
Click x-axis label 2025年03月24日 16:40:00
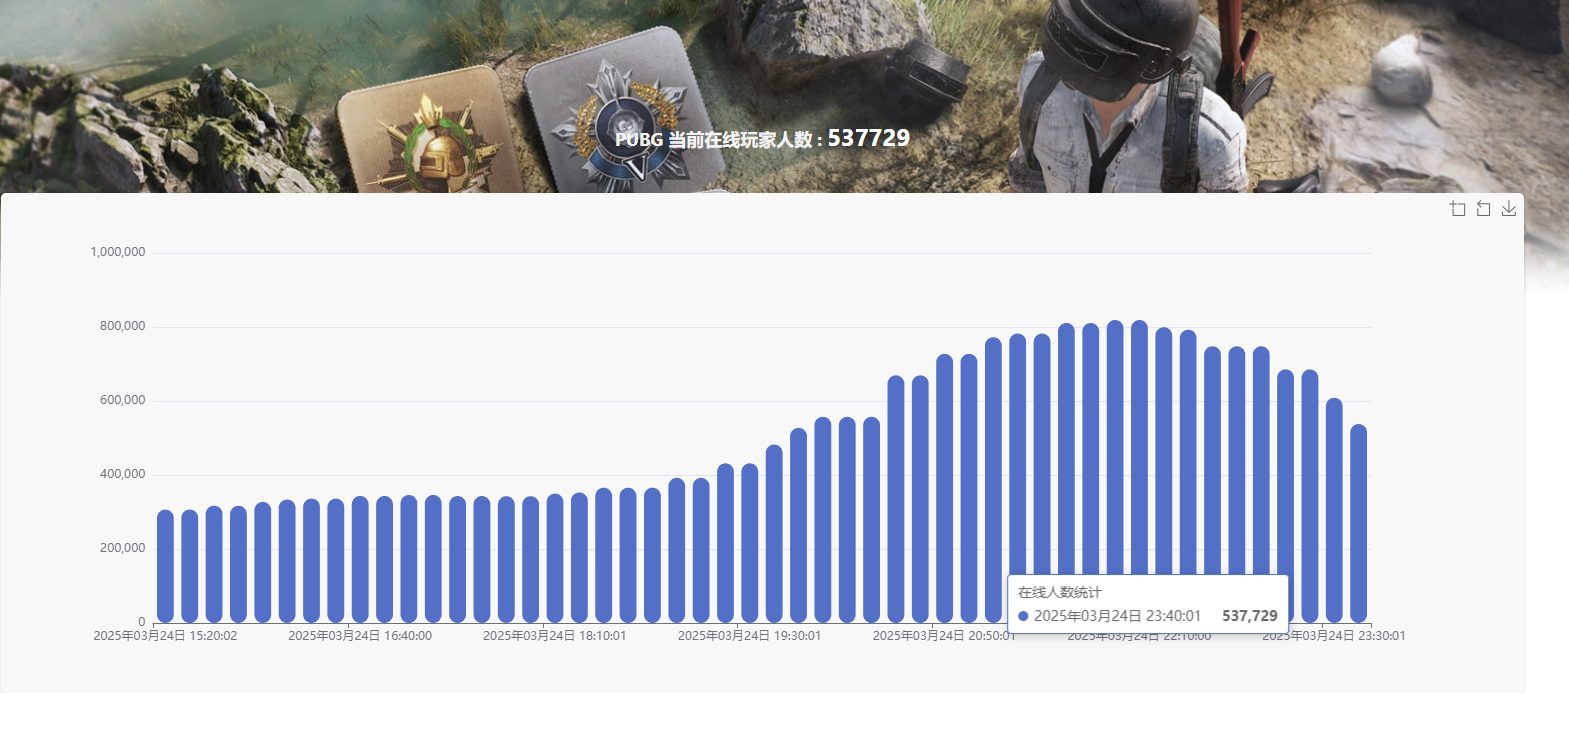(360, 636)
